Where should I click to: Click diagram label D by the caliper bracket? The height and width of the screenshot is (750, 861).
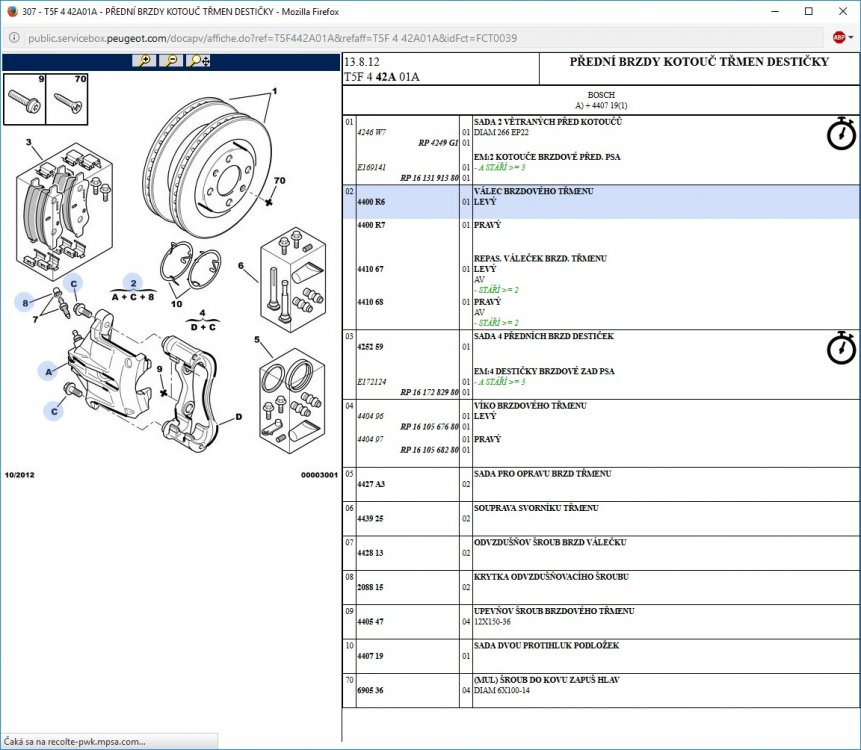[238, 417]
